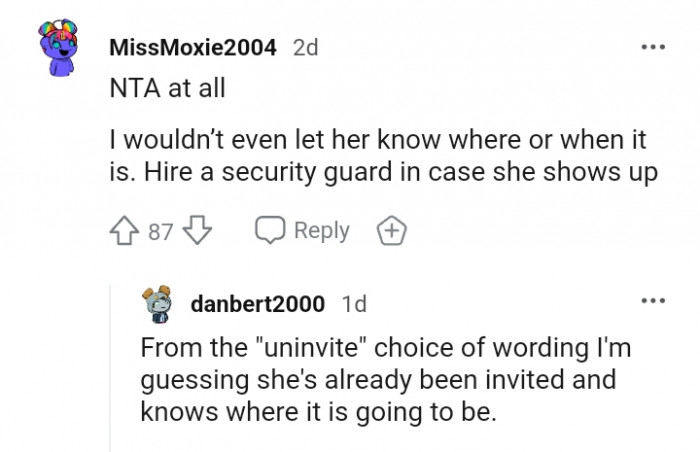Viewport: 700px width, 452px height.
Task: Go to danbert2000's profile via username
Action: 257,303
